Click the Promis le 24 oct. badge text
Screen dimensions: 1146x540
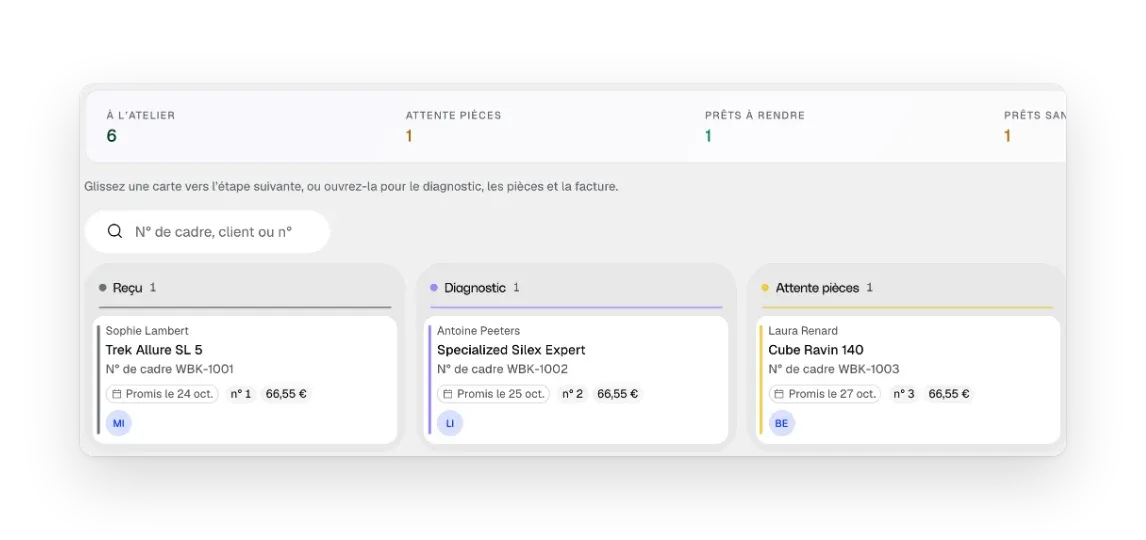(x=170, y=394)
